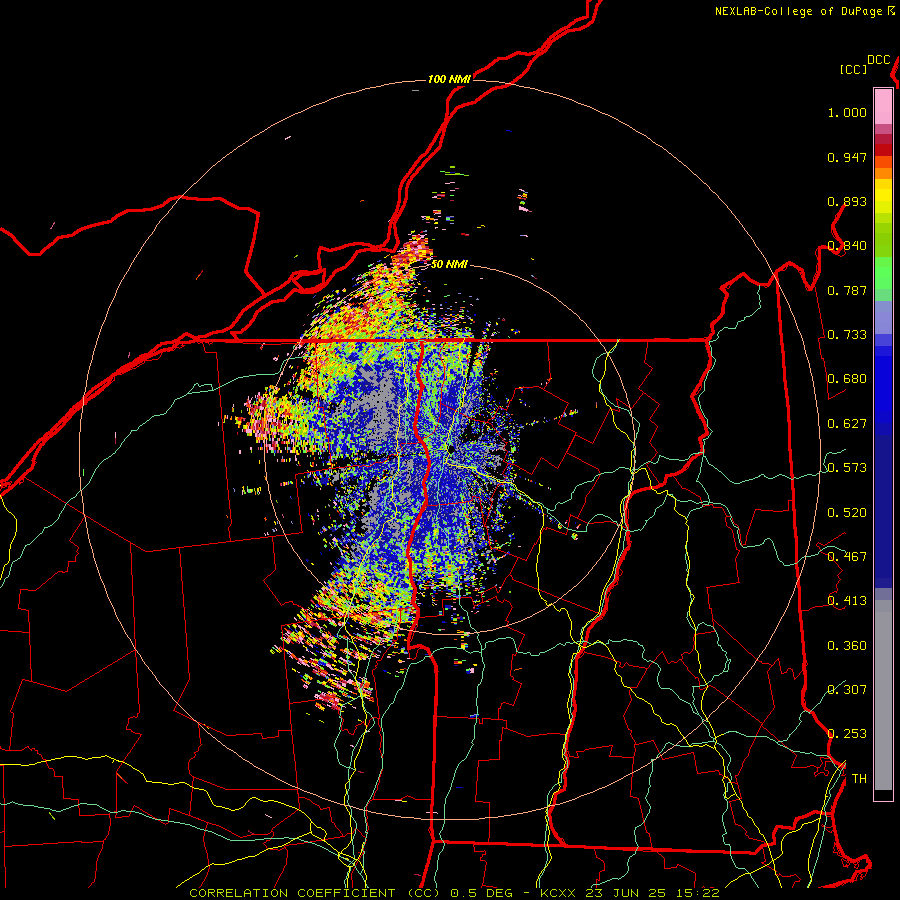Select the 0.413 scale value
The width and height of the screenshot is (900, 900).
pyautogui.click(x=847, y=601)
